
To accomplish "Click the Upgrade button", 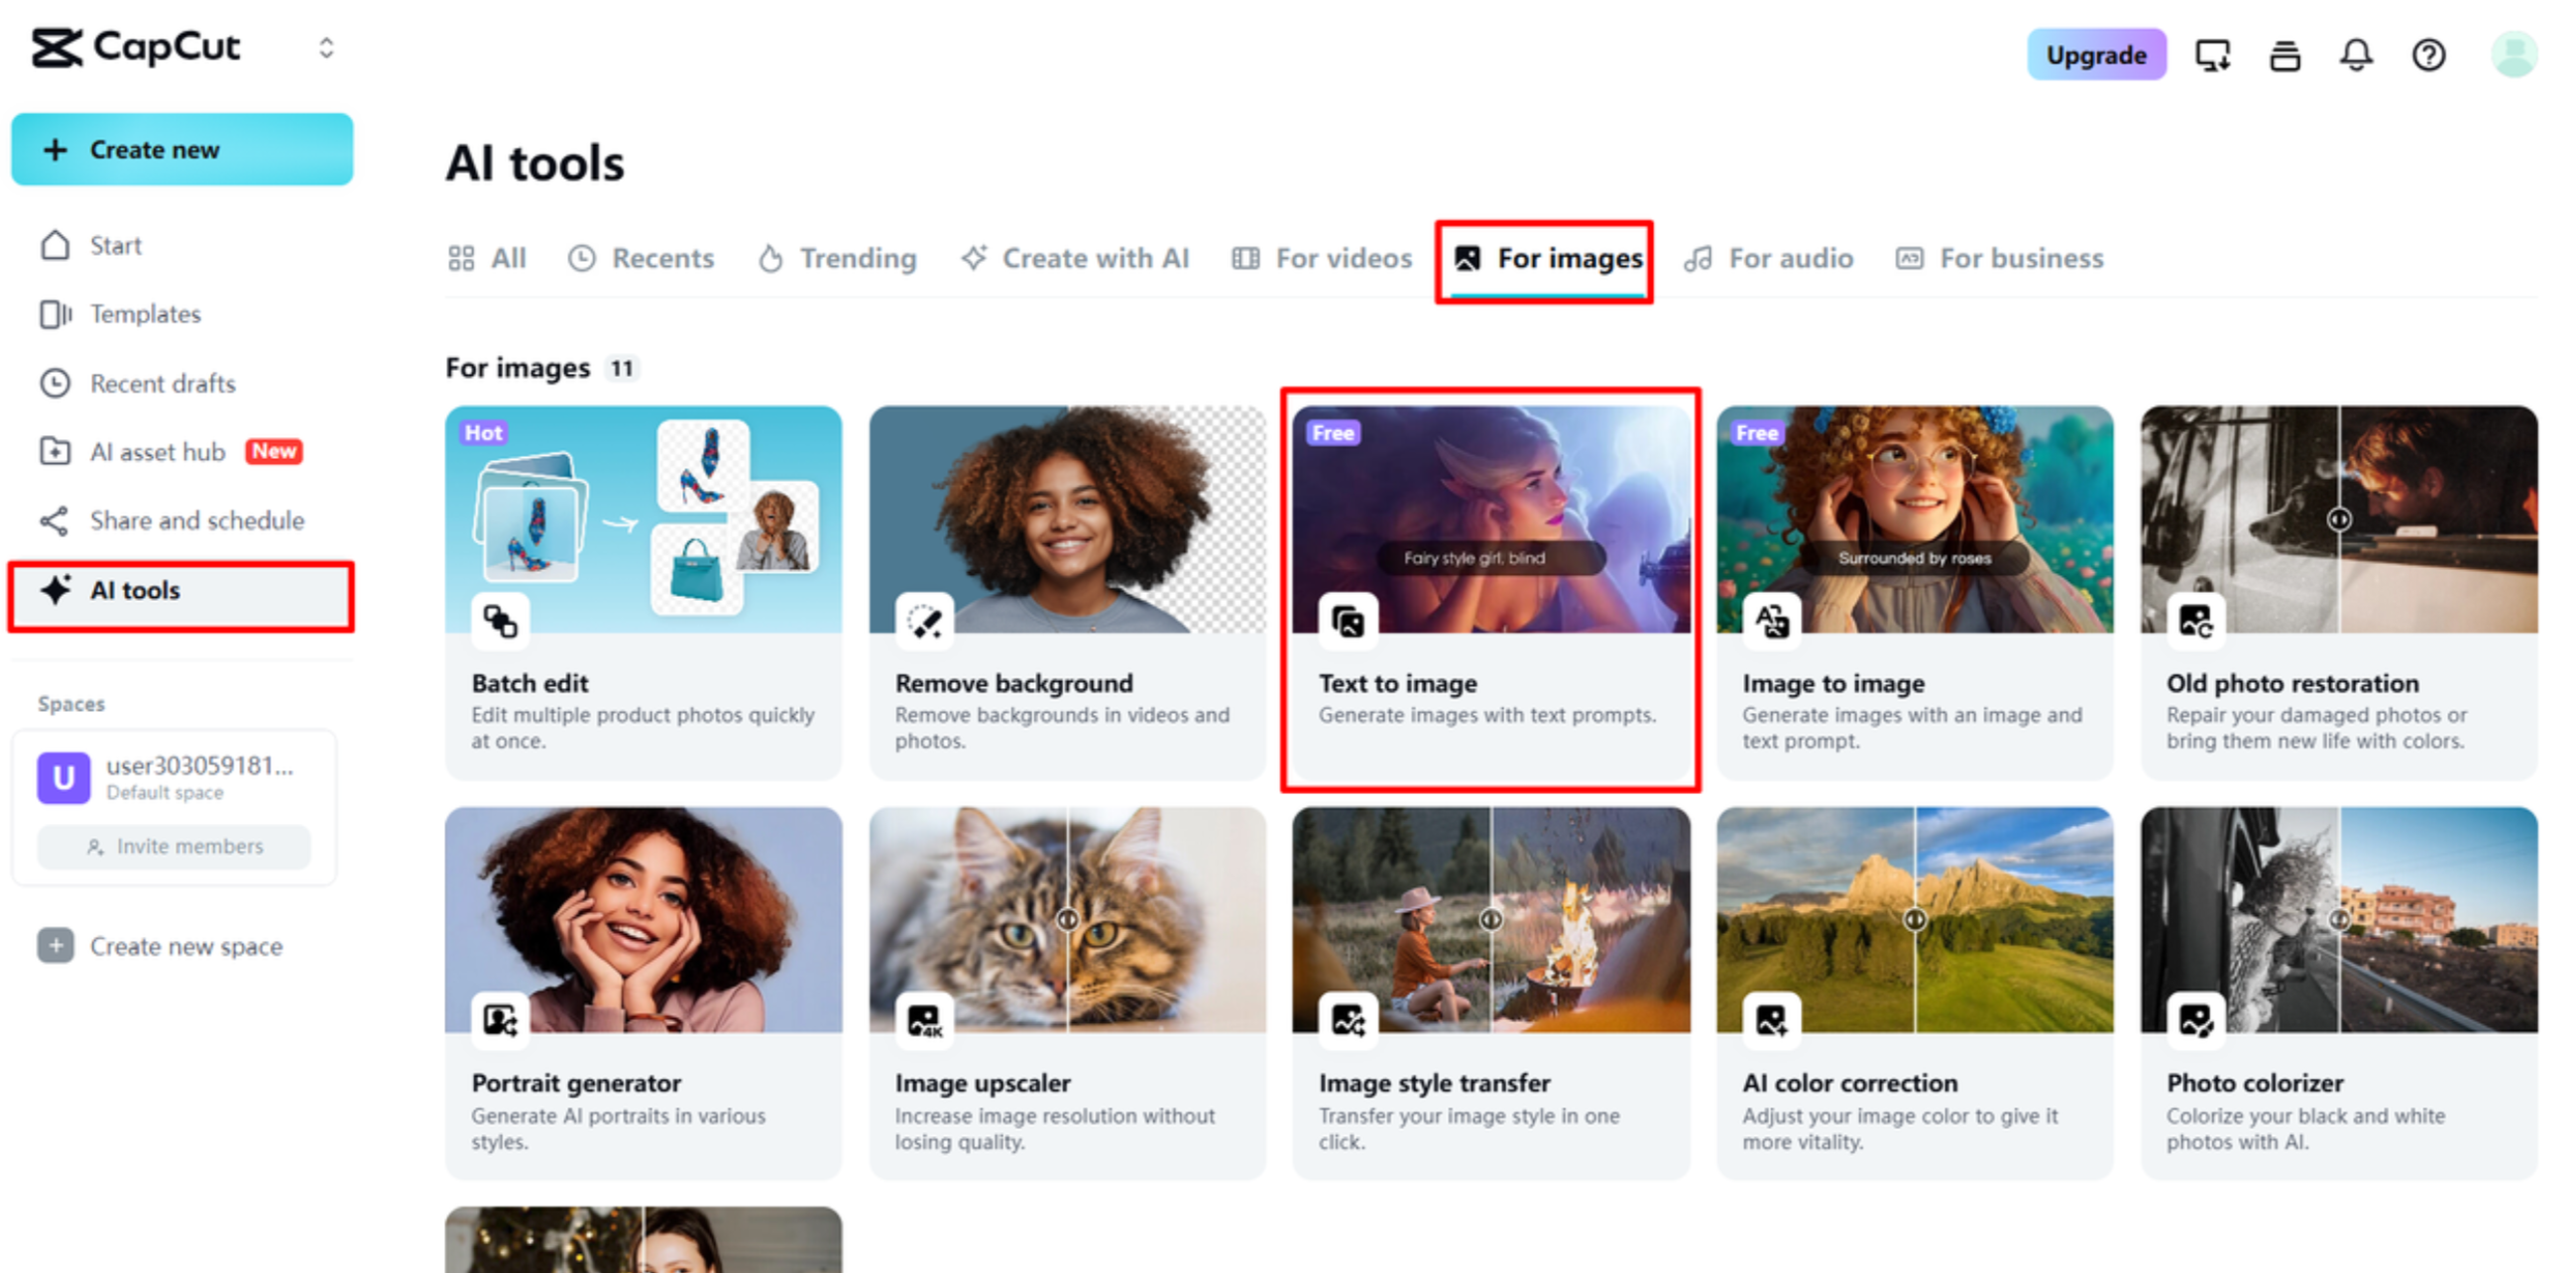I will tap(2096, 55).
